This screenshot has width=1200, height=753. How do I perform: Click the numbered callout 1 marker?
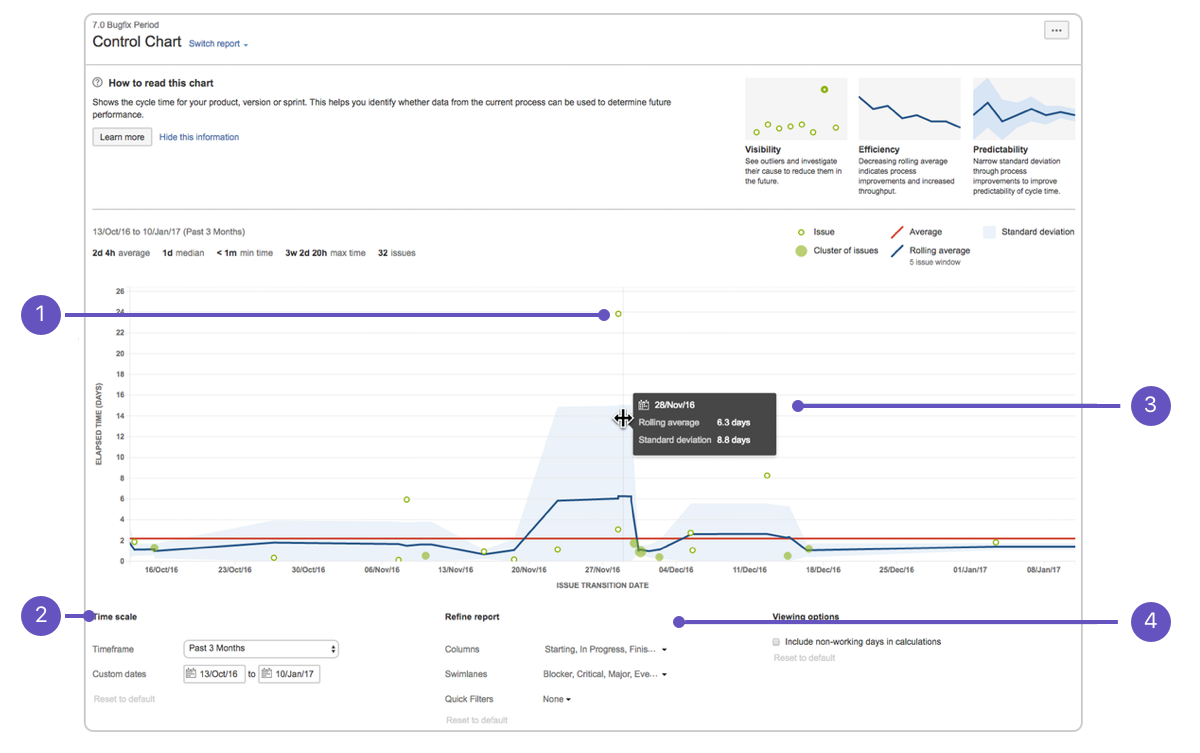coord(41,316)
